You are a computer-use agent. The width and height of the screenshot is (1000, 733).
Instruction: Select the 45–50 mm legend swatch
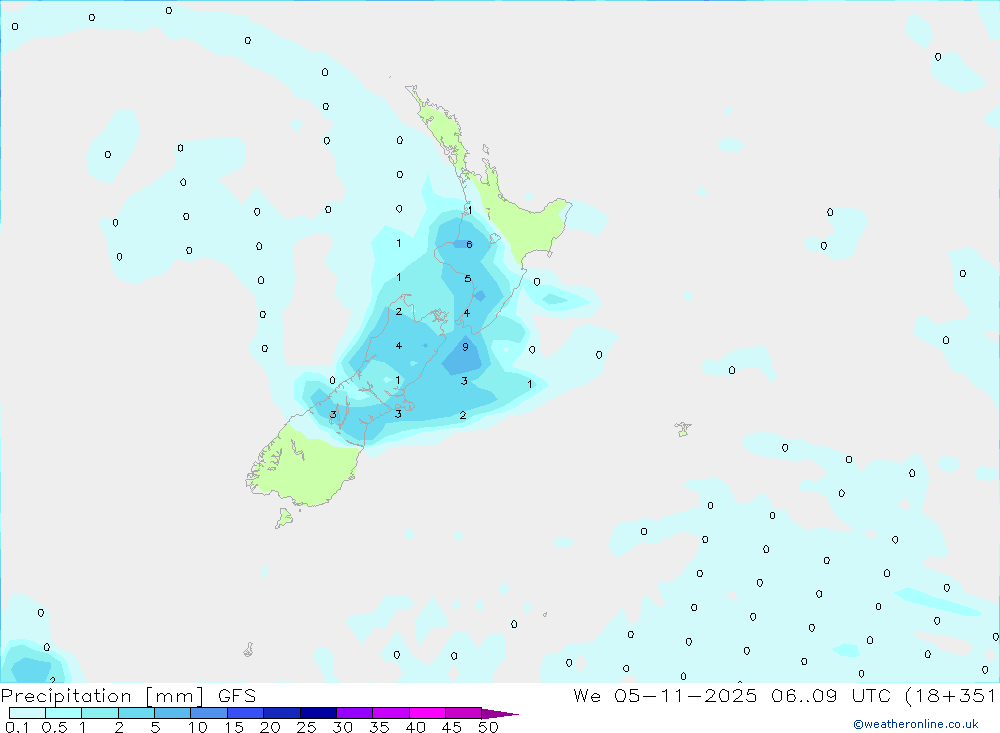(464, 713)
